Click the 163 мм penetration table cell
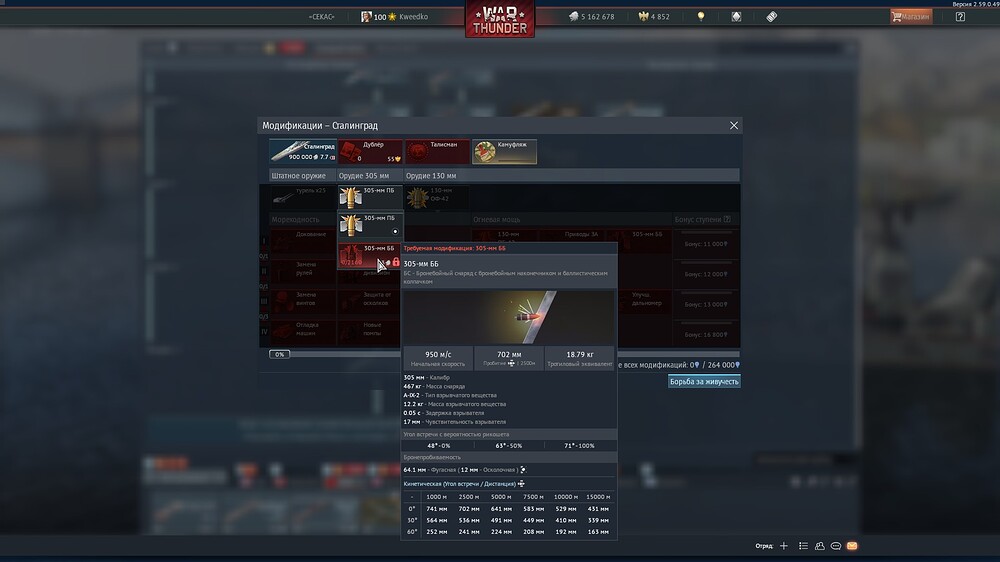The image size is (1000, 562). click(x=598, y=531)
